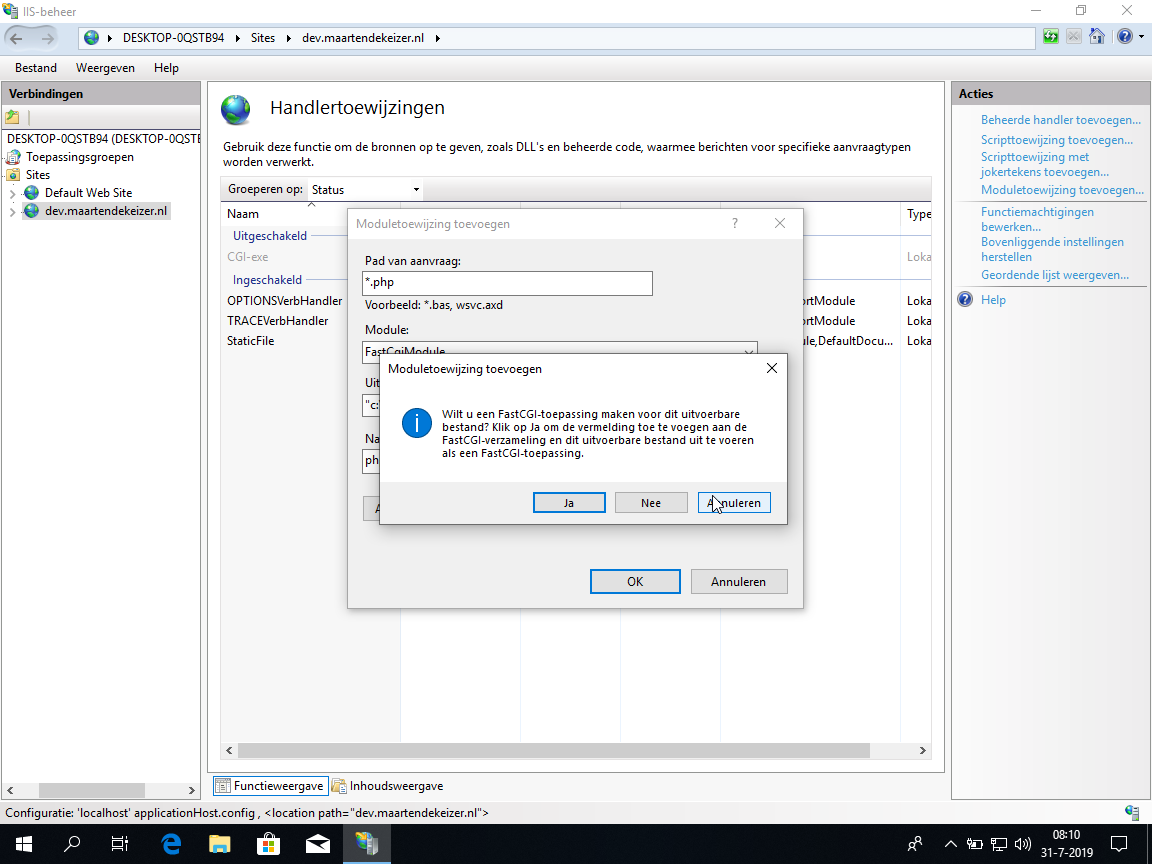Click the status bar network configuration icon
The height and width of the screenshot is (864, 1152).
1132,812
